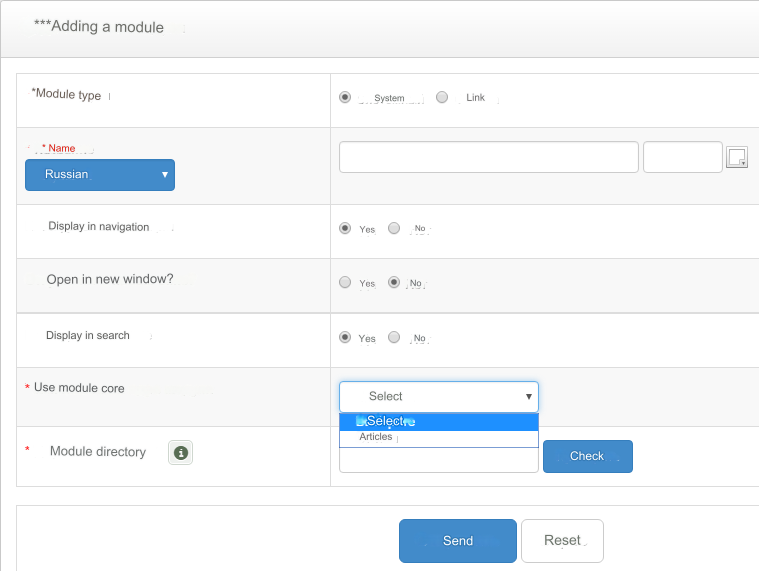Focus the wide Name text field
Screen dimensions: 759x571
pyautogui.click(x=488, y=157)
